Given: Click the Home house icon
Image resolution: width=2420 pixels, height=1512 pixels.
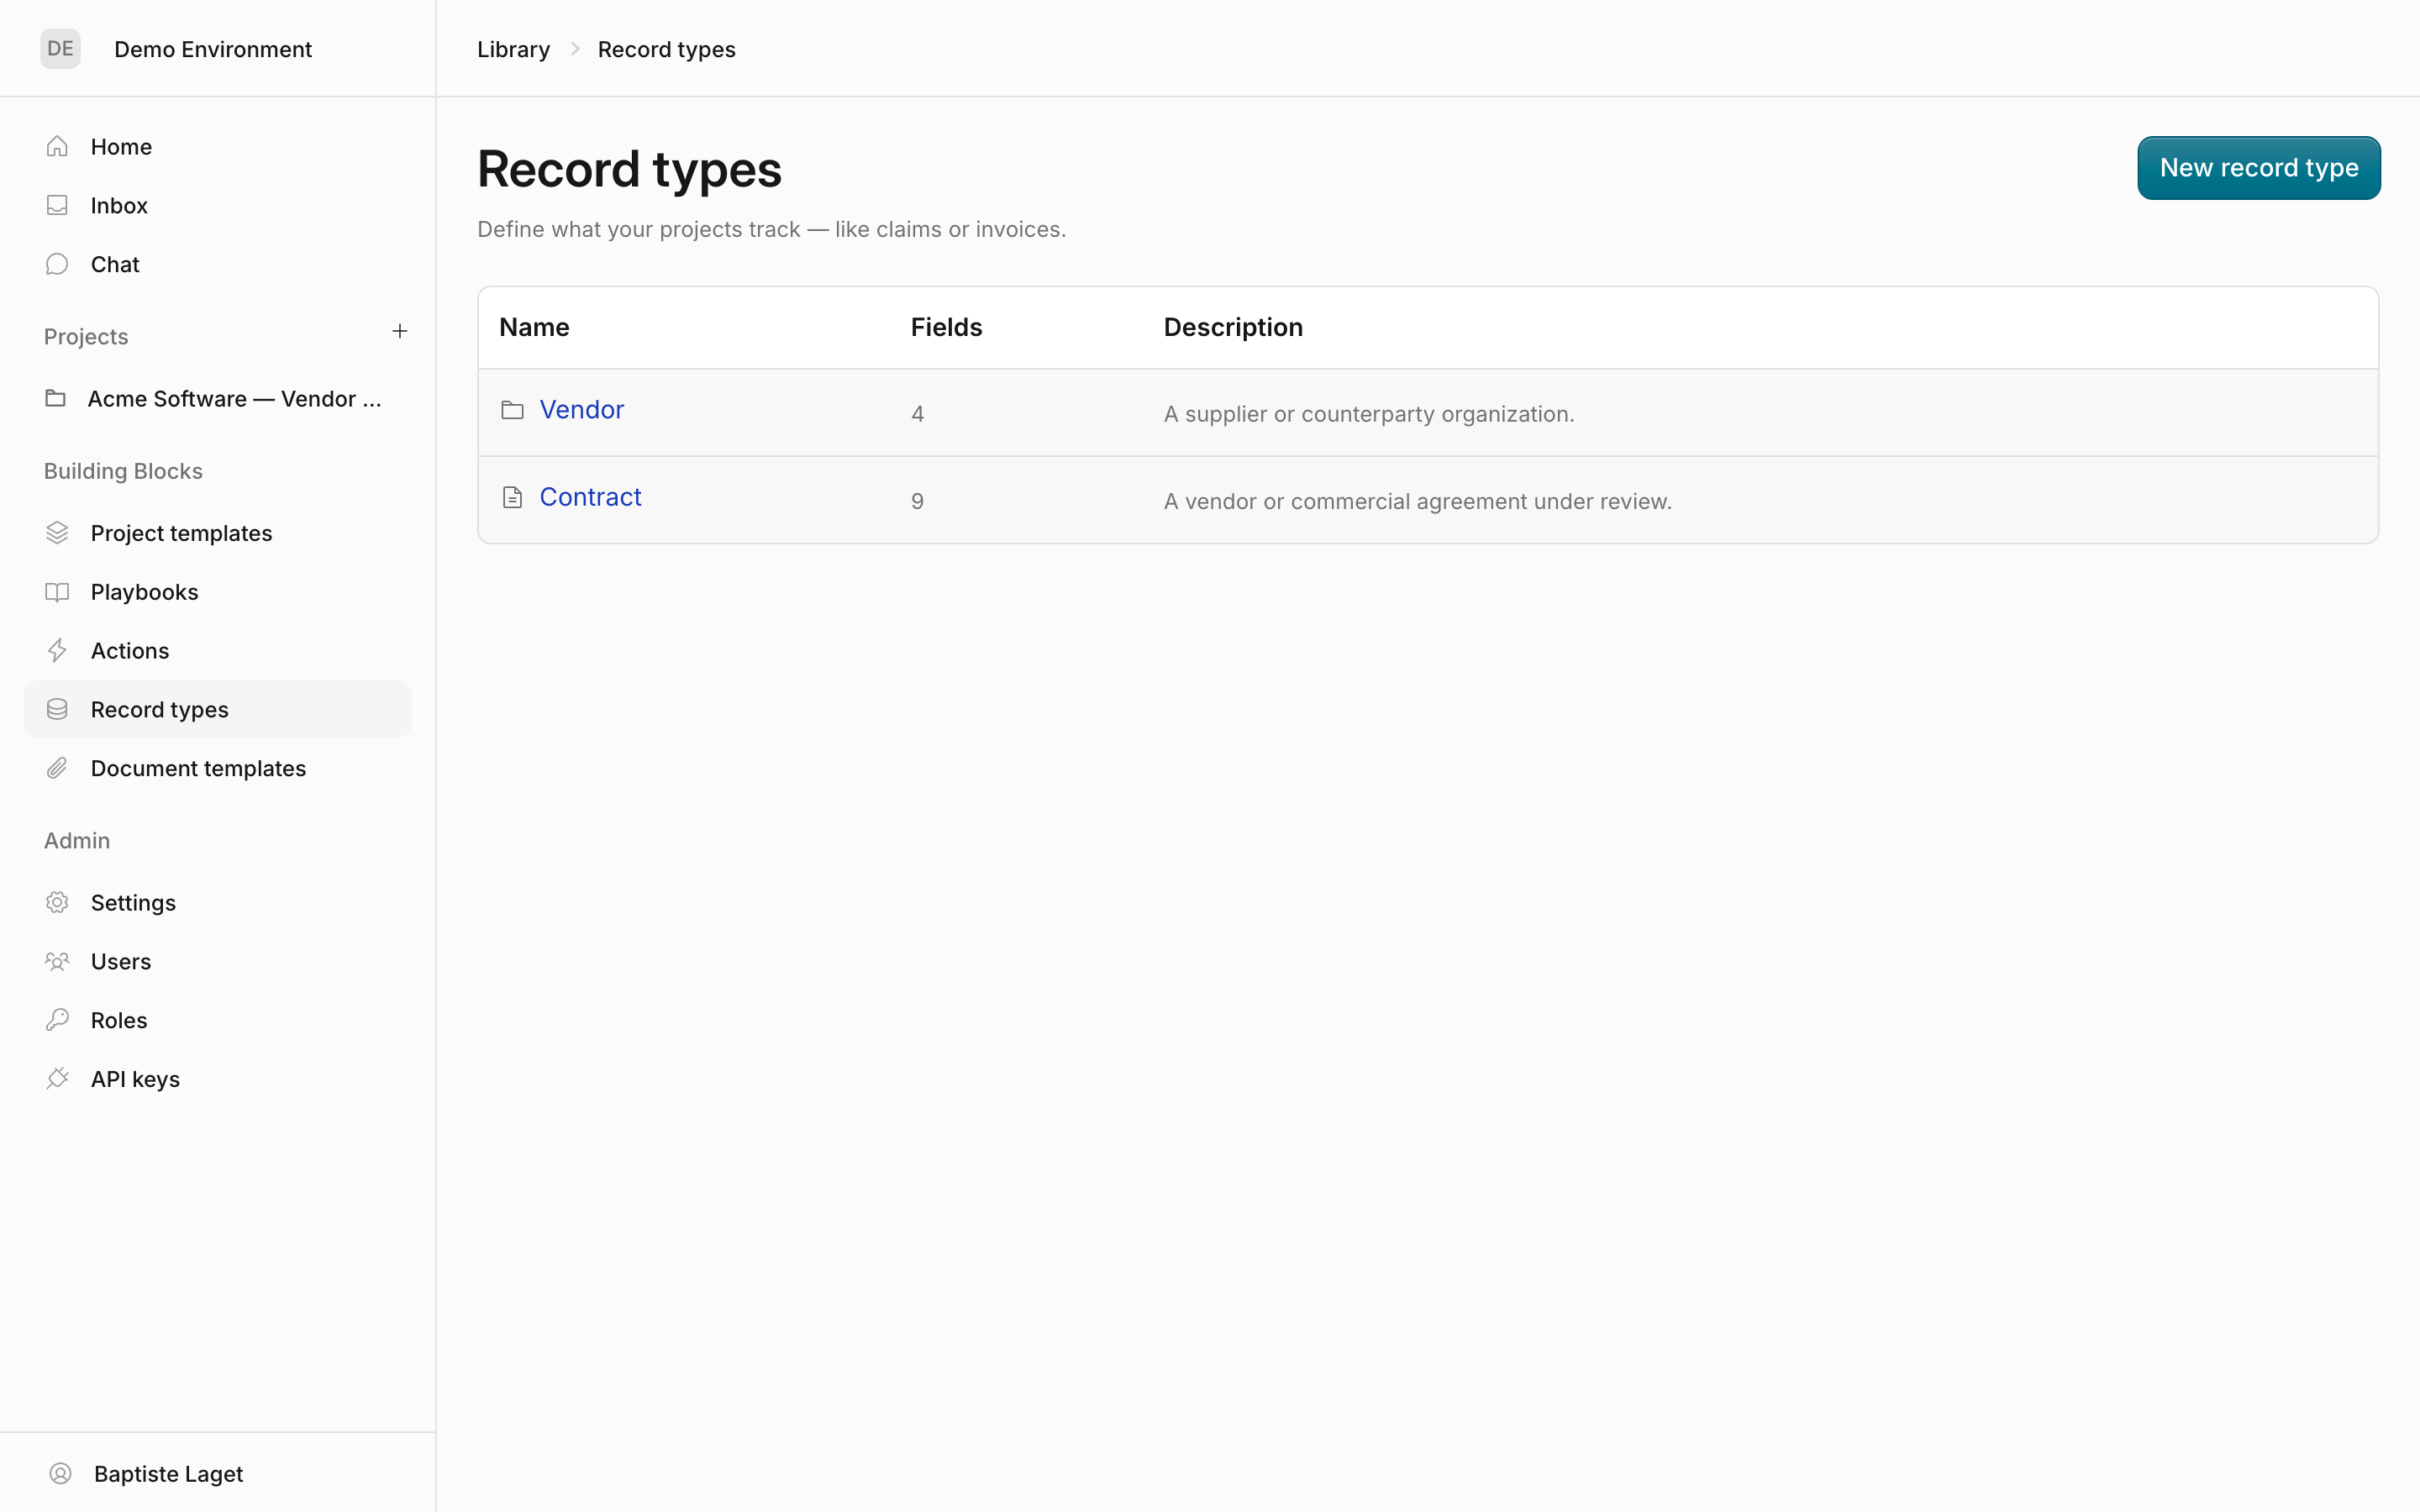Looking at the screenshot, I should click(57, 147).
